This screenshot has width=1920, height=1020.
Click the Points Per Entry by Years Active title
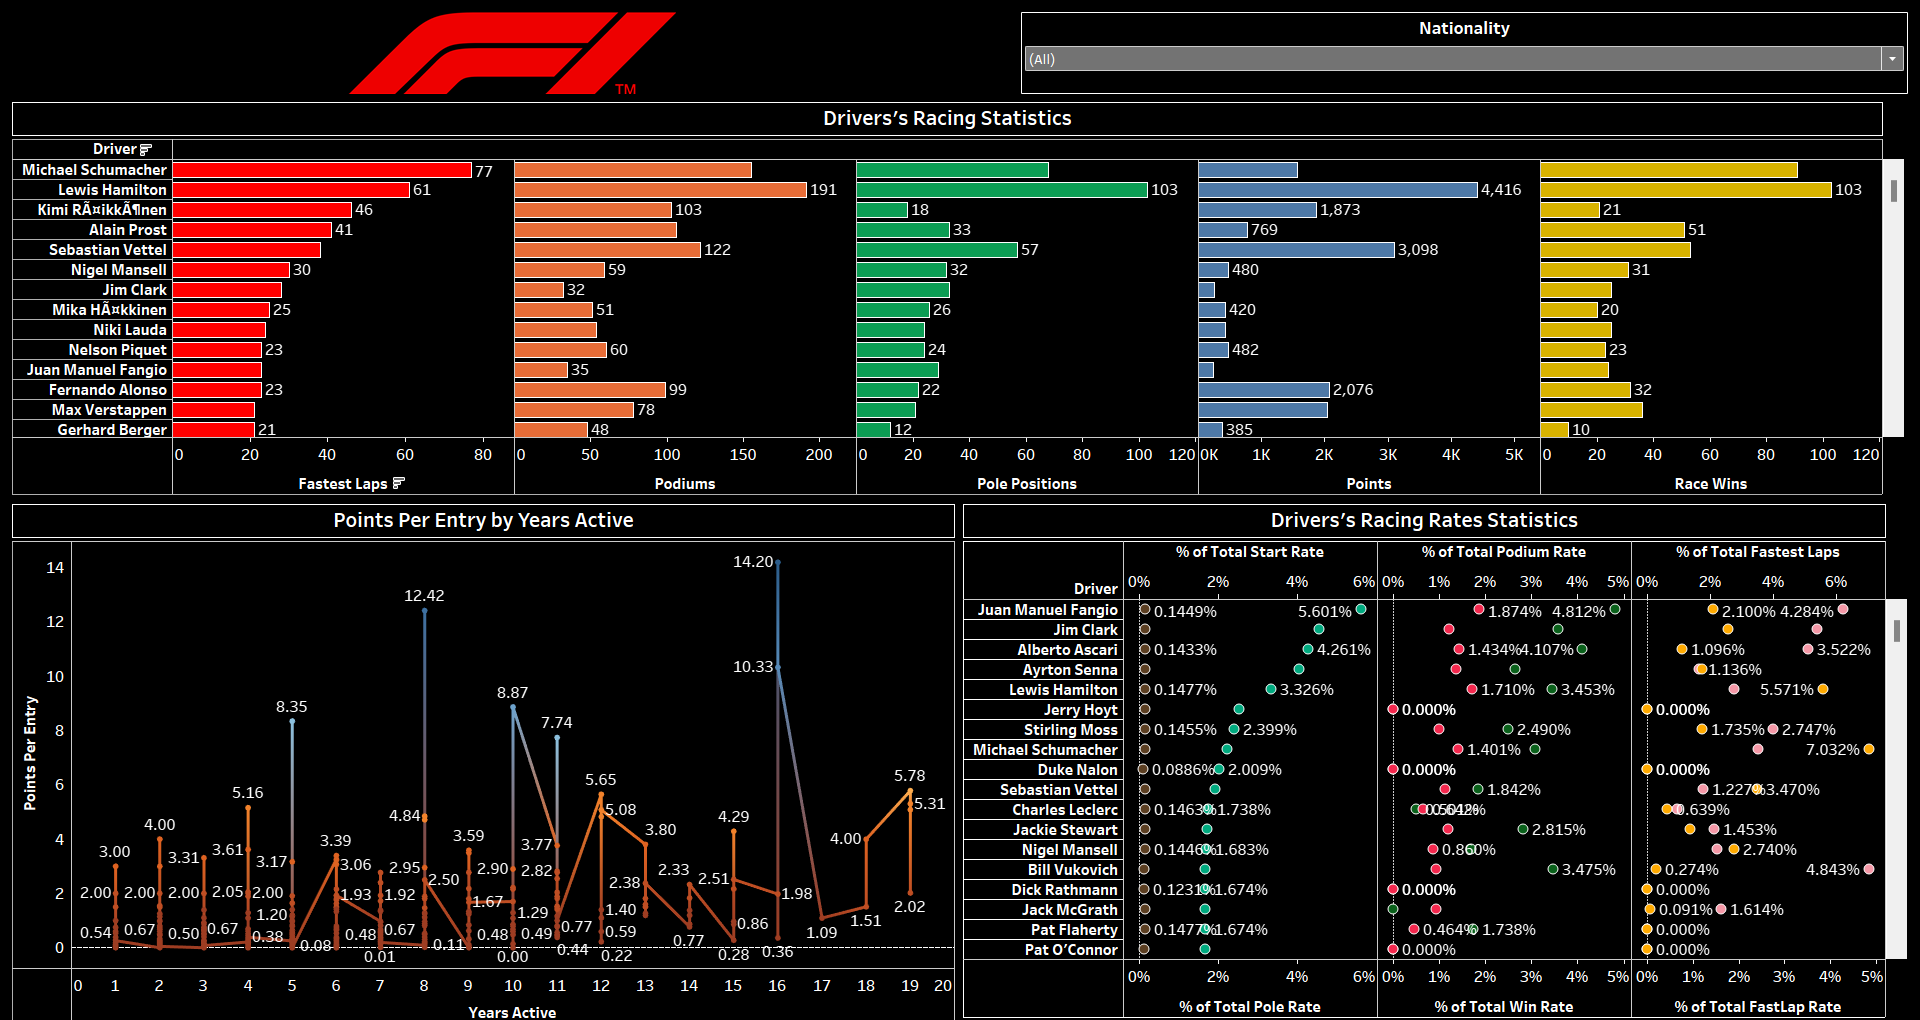[x=483, y=521]
